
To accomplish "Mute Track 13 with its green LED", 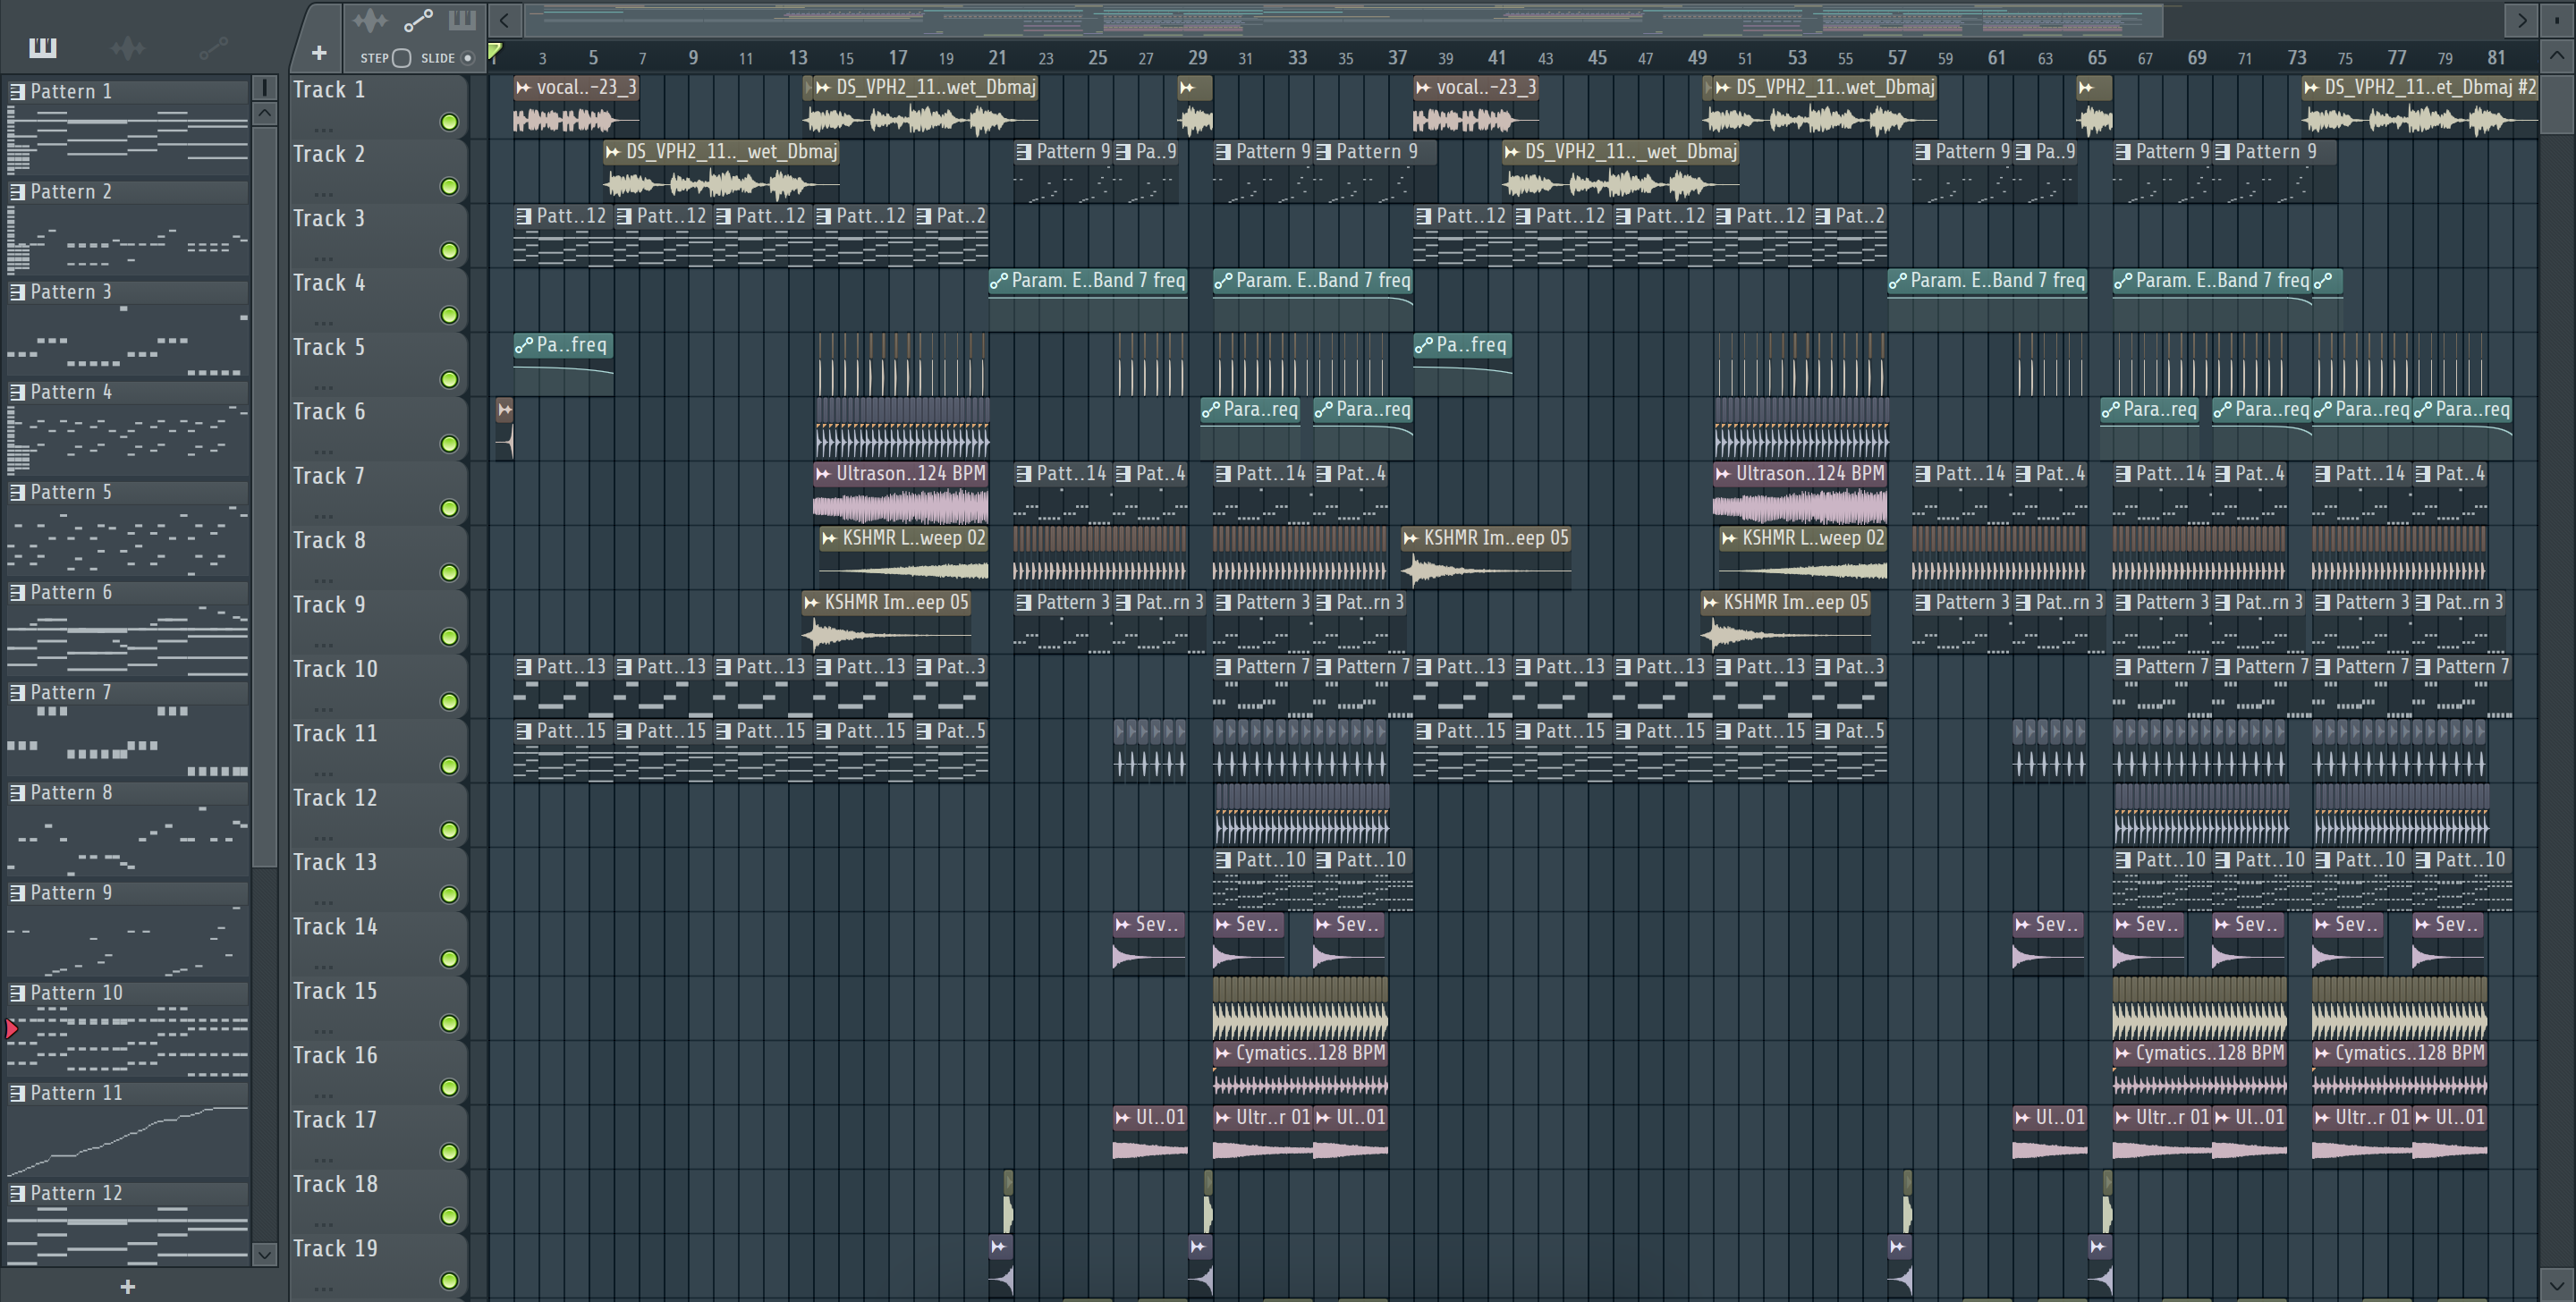I will tap(449, 894).
